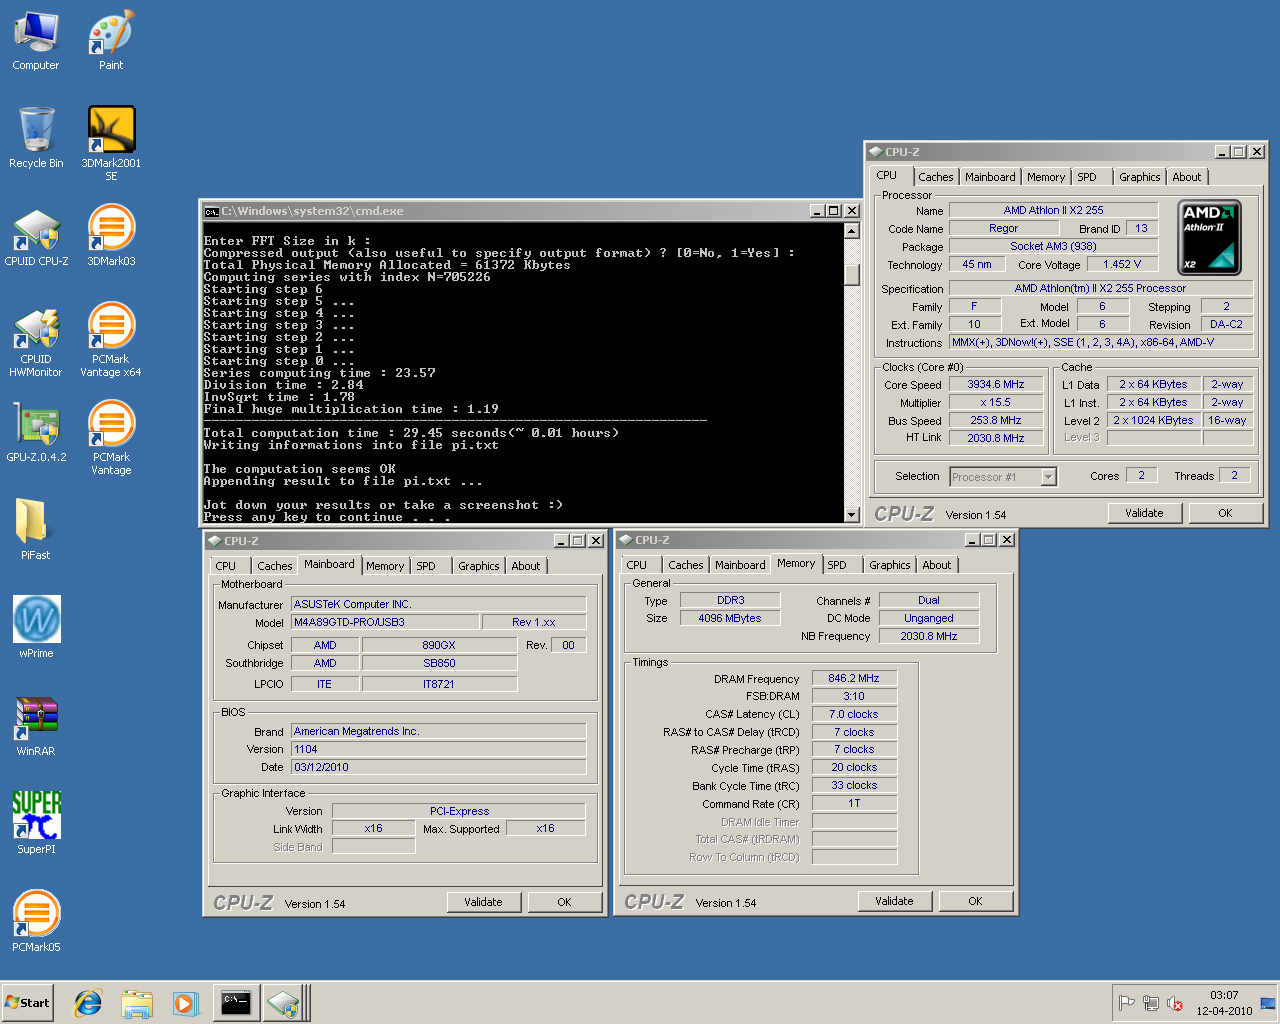Screen dimensions: 1280x1024
Task: Click the Core Speed value 3934.6 MHz
Action: tap(996, 384)
